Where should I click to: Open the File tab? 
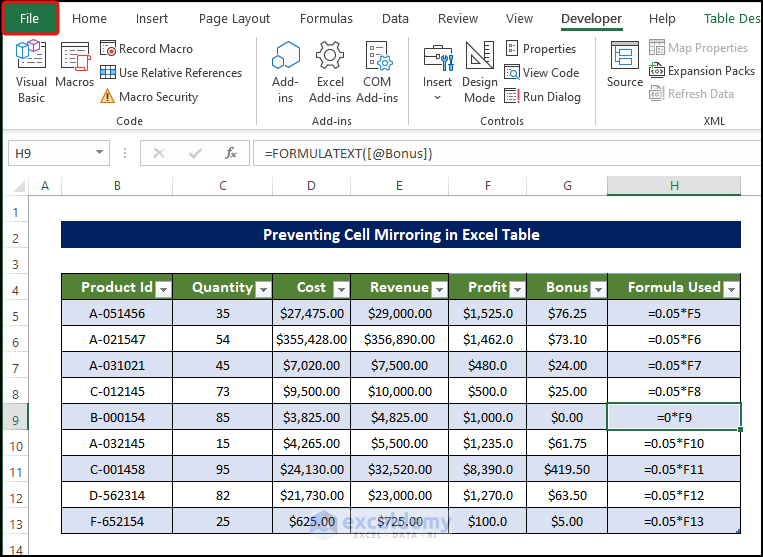click(30, 19)
